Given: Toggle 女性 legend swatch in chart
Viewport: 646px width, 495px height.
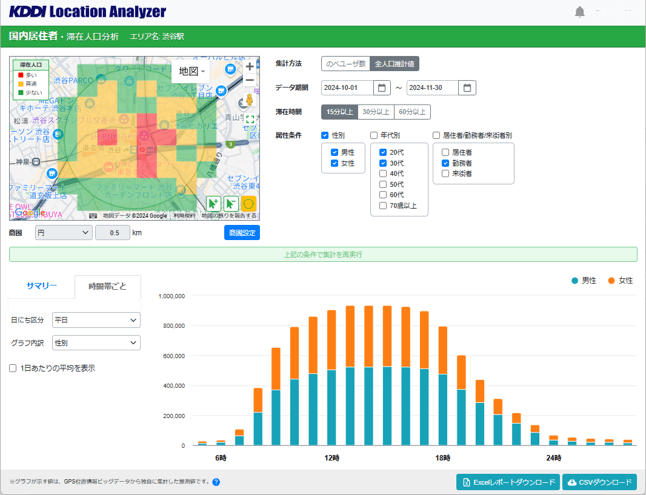Looking at the screenshot, I should [611, 281].
